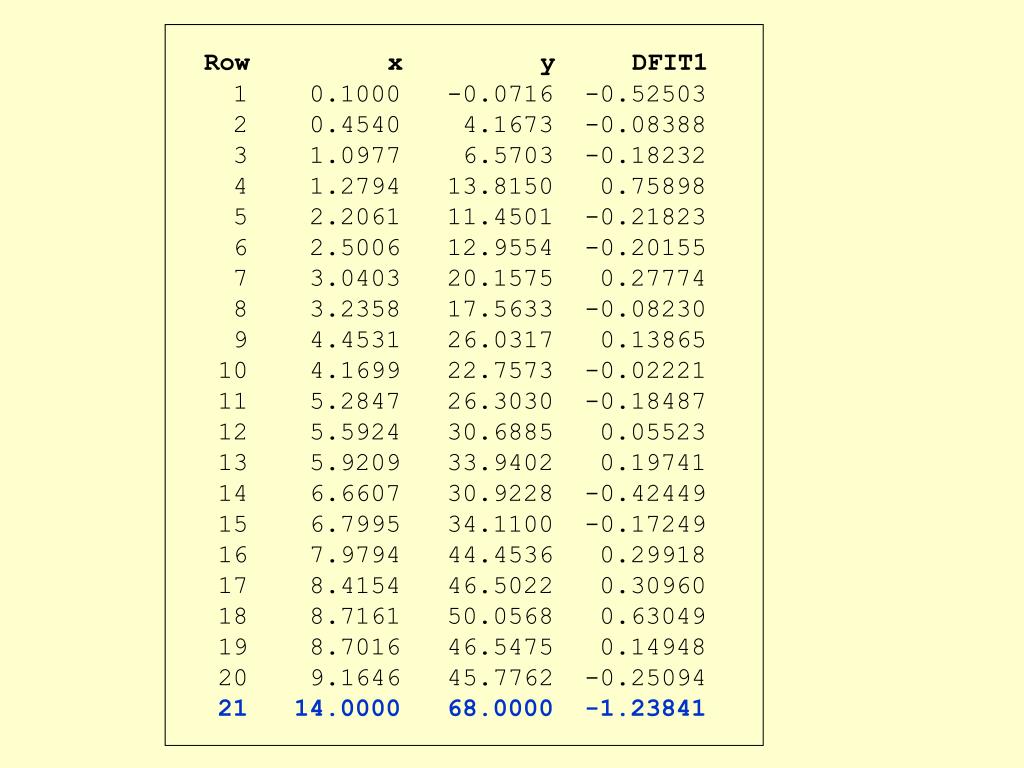The image size is (1024, 768).
Task: Select x value 4.1699
Action: [355, 370]
